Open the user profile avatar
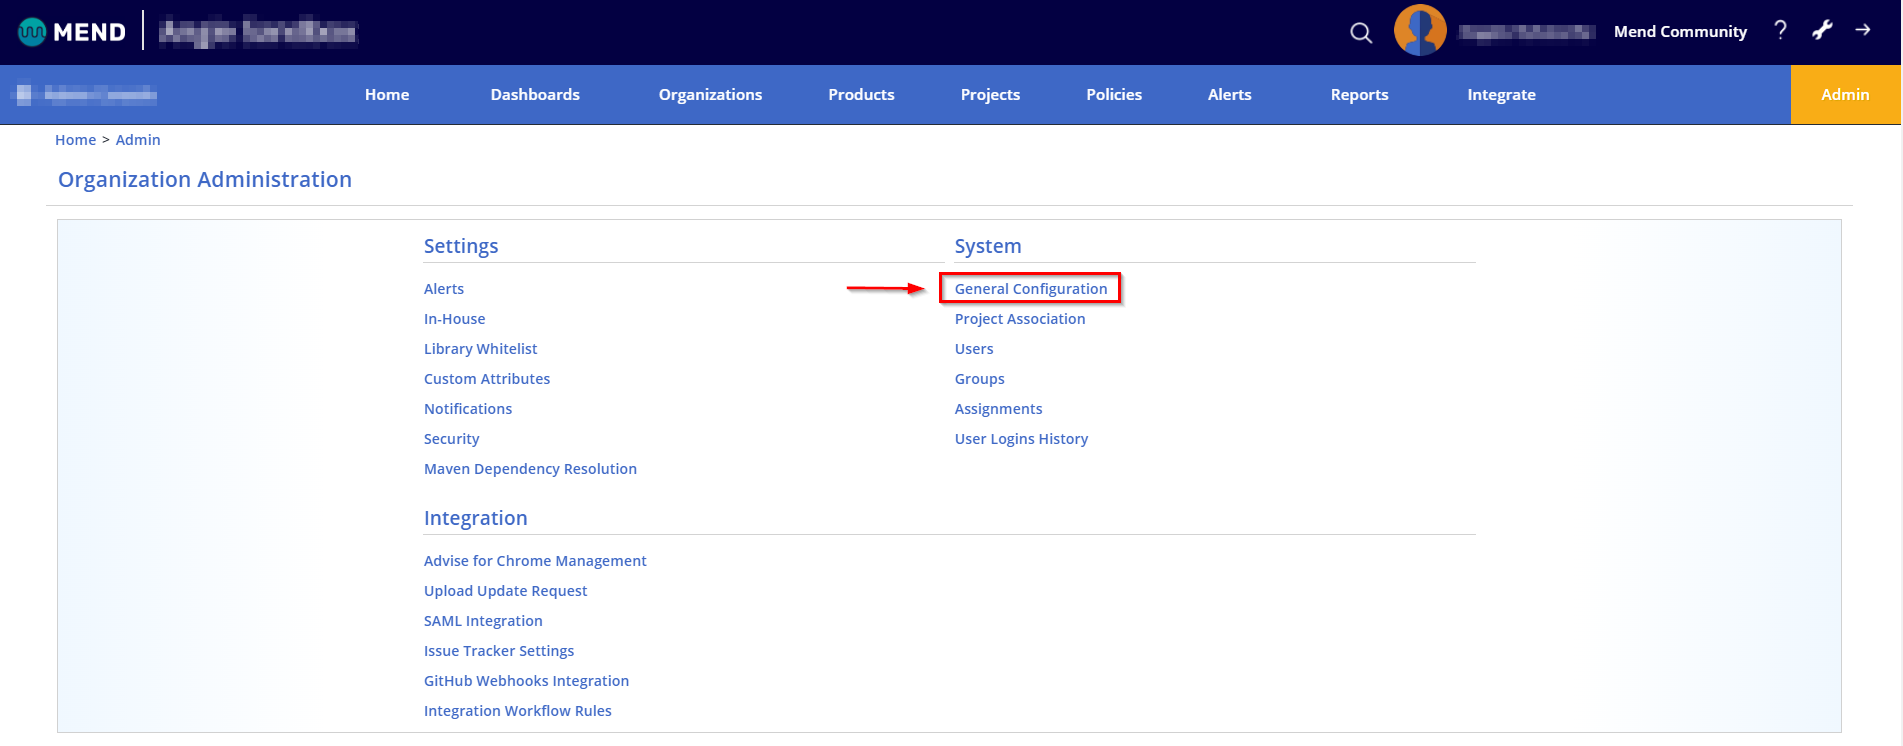Image resolution: width=1903 pixels, height=746 pixels. point(1420,31)
